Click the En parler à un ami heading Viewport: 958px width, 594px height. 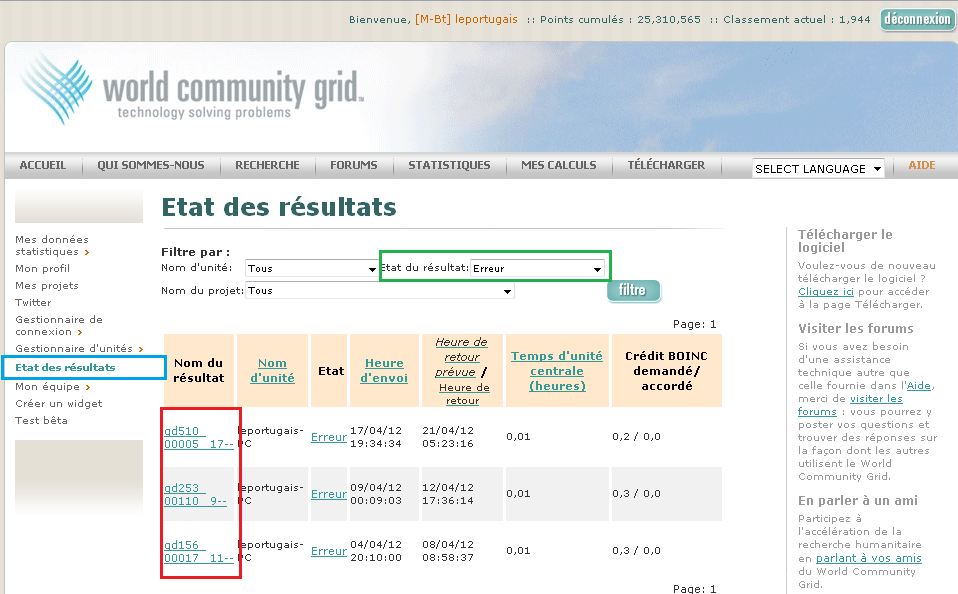point(858,501)
